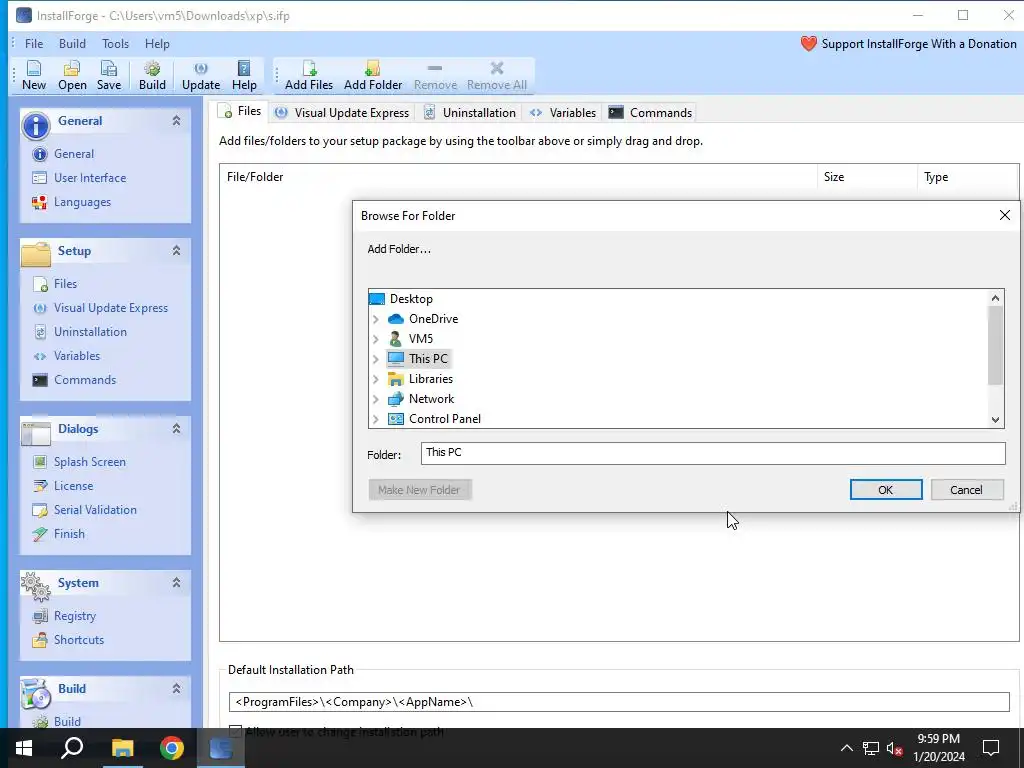The image size is (1024, 768).
Task: Open the Help menu in the menu bar
Action: [157, 44]
